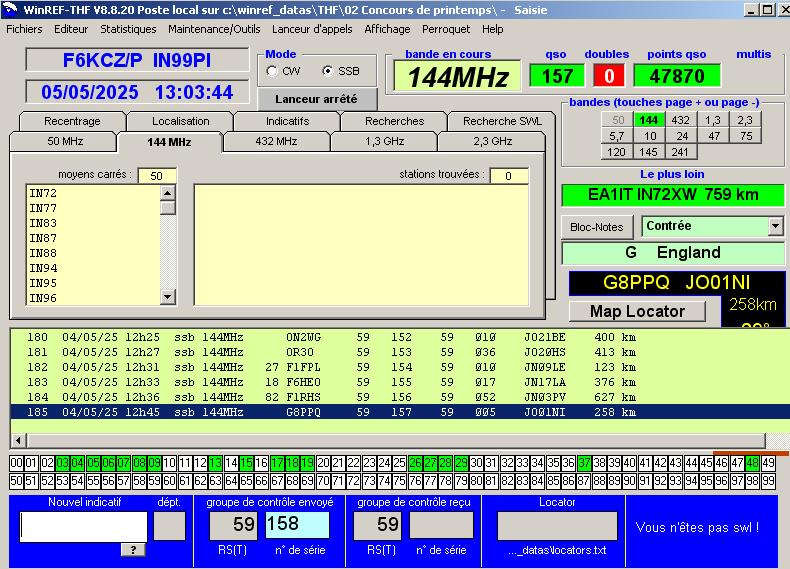
Task: Click the Lanceur arrêté button
Action: [x=317, y=99]
